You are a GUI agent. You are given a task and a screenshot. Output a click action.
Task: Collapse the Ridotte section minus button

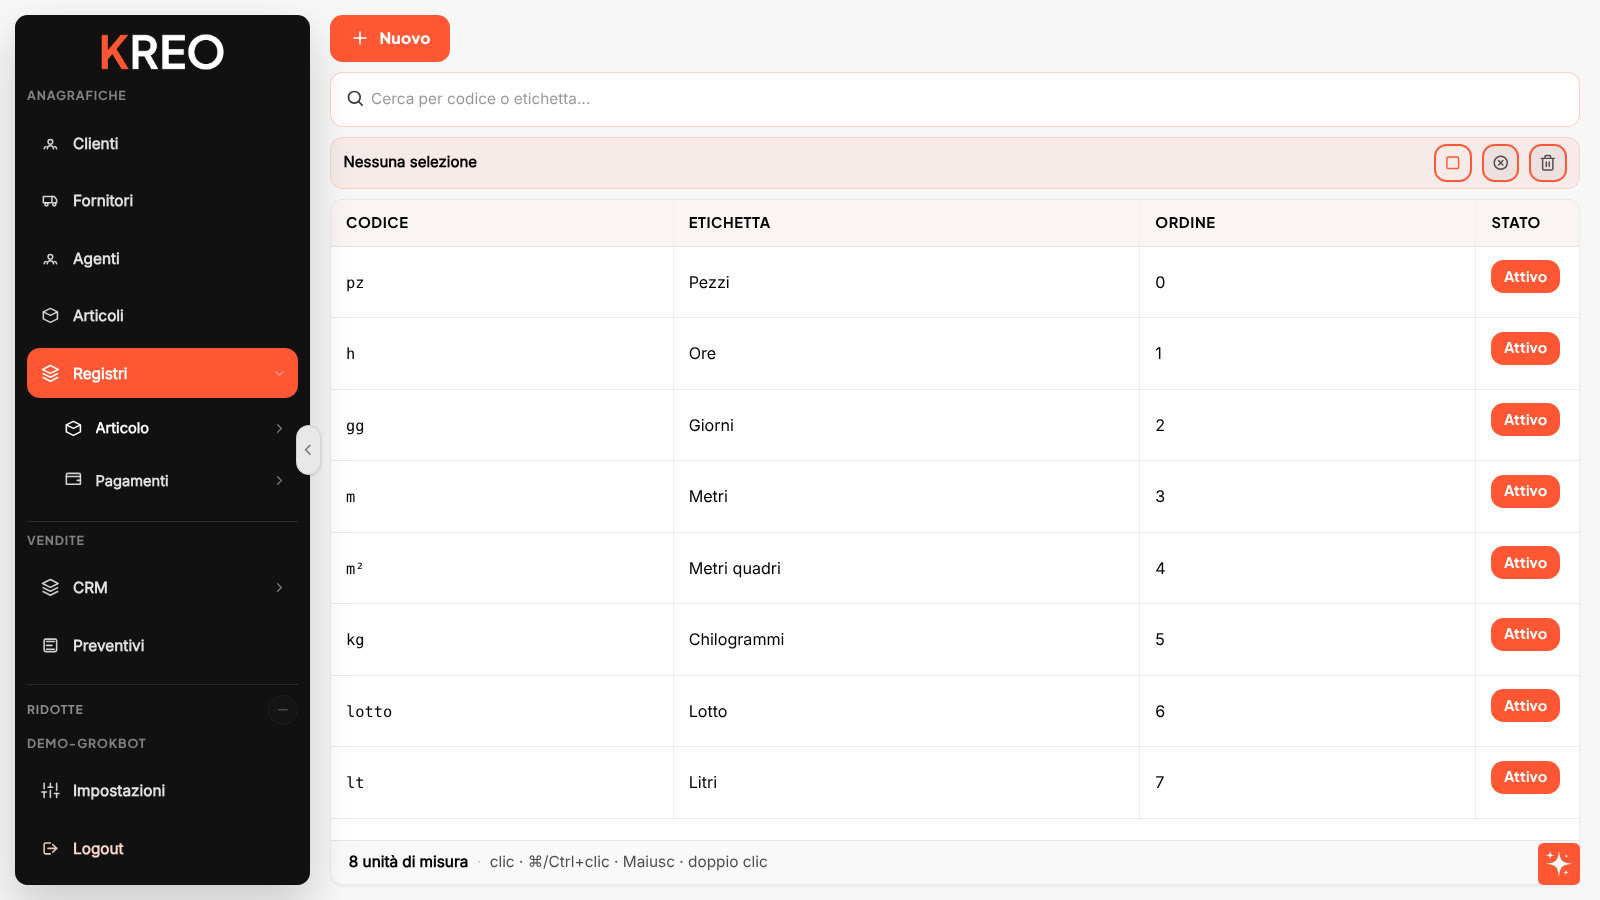click(283, 710)
